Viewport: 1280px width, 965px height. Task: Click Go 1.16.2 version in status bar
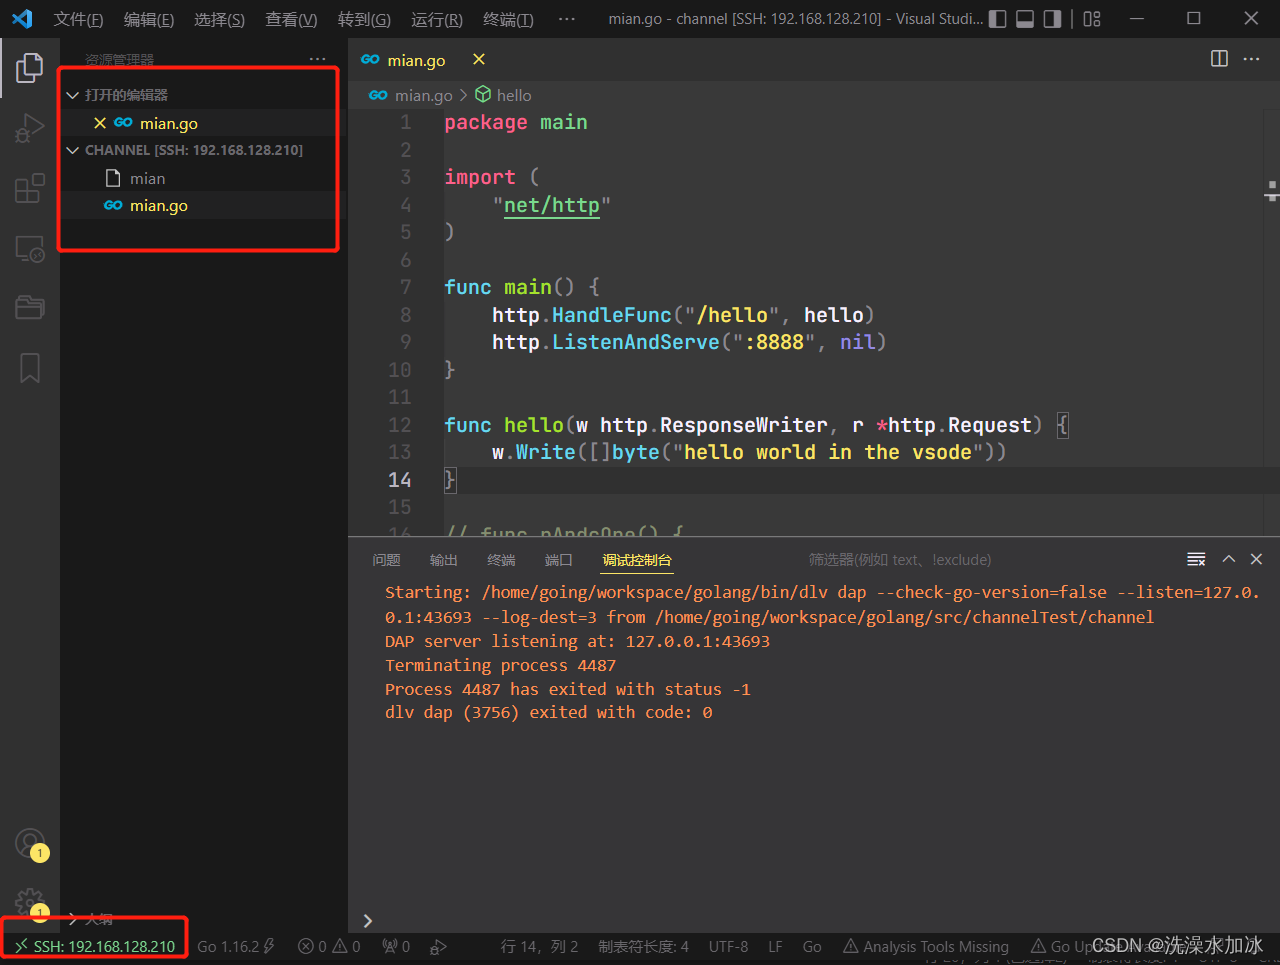click(236, 946)
